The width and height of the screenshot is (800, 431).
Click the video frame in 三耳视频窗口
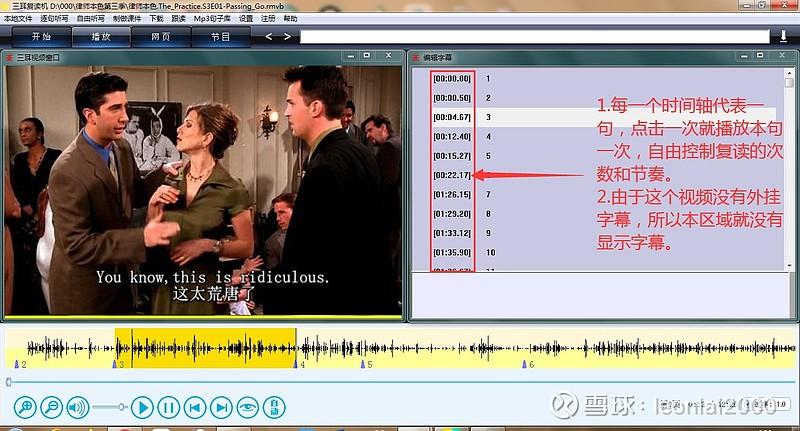203,190
